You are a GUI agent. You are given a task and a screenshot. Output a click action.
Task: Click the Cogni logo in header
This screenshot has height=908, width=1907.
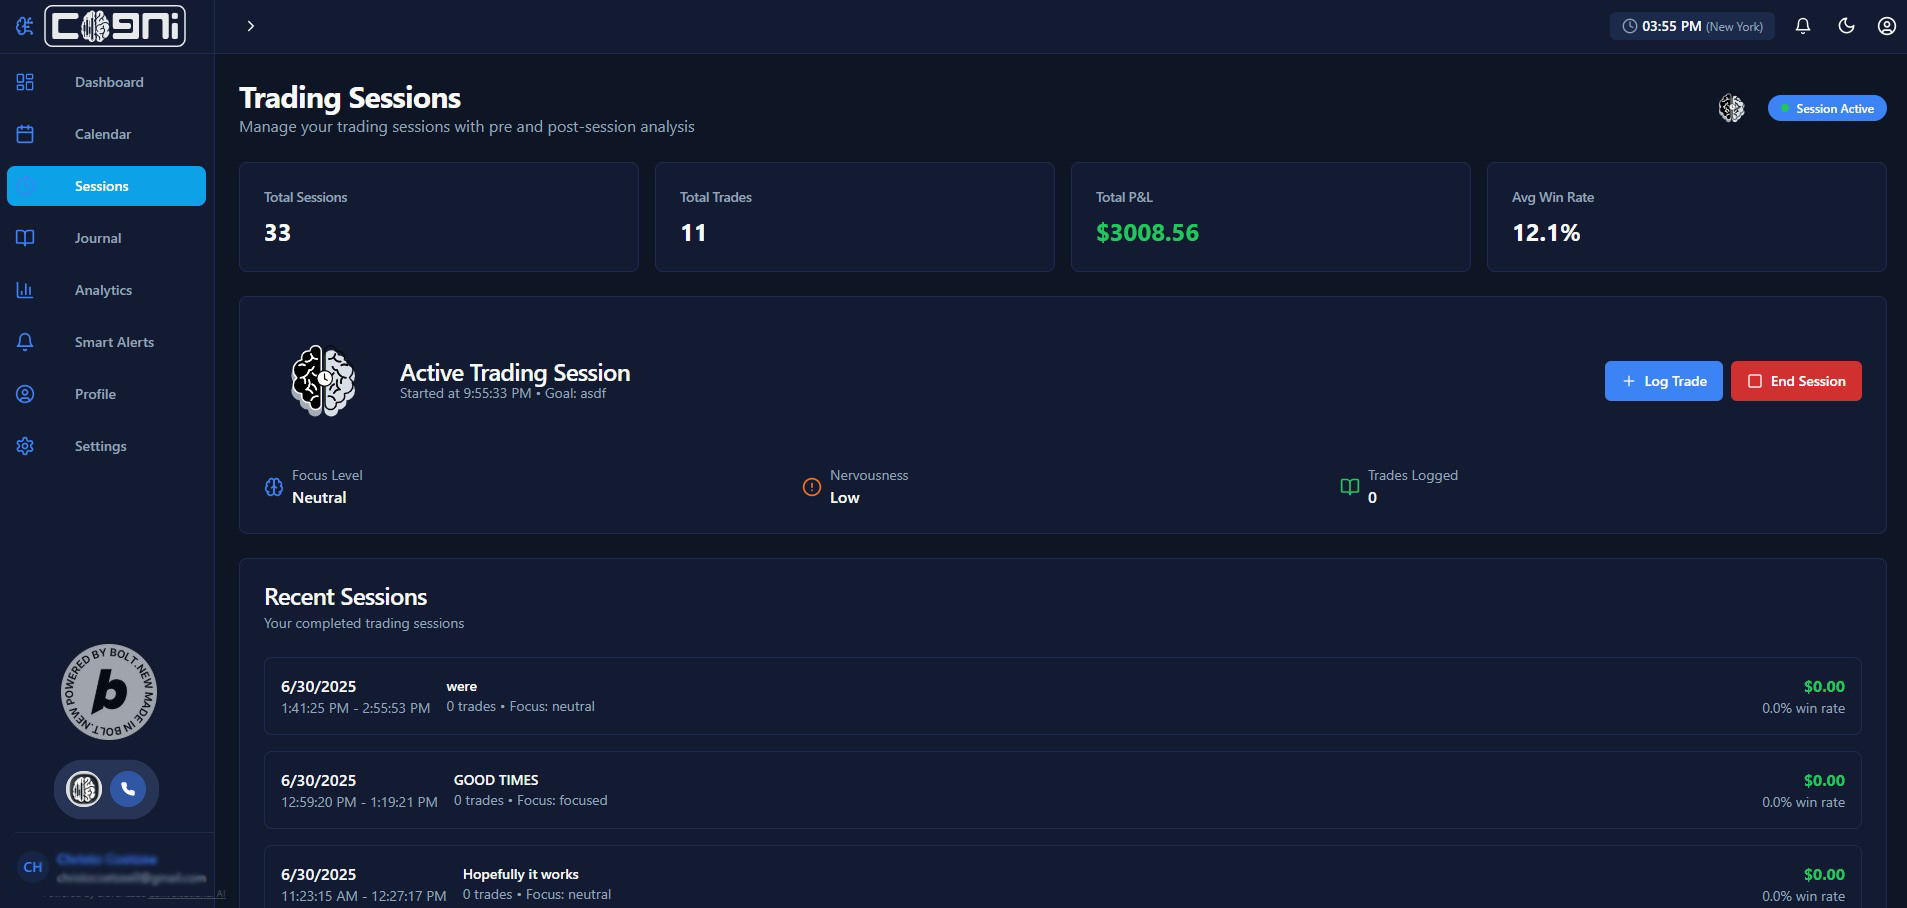point(115,26)
